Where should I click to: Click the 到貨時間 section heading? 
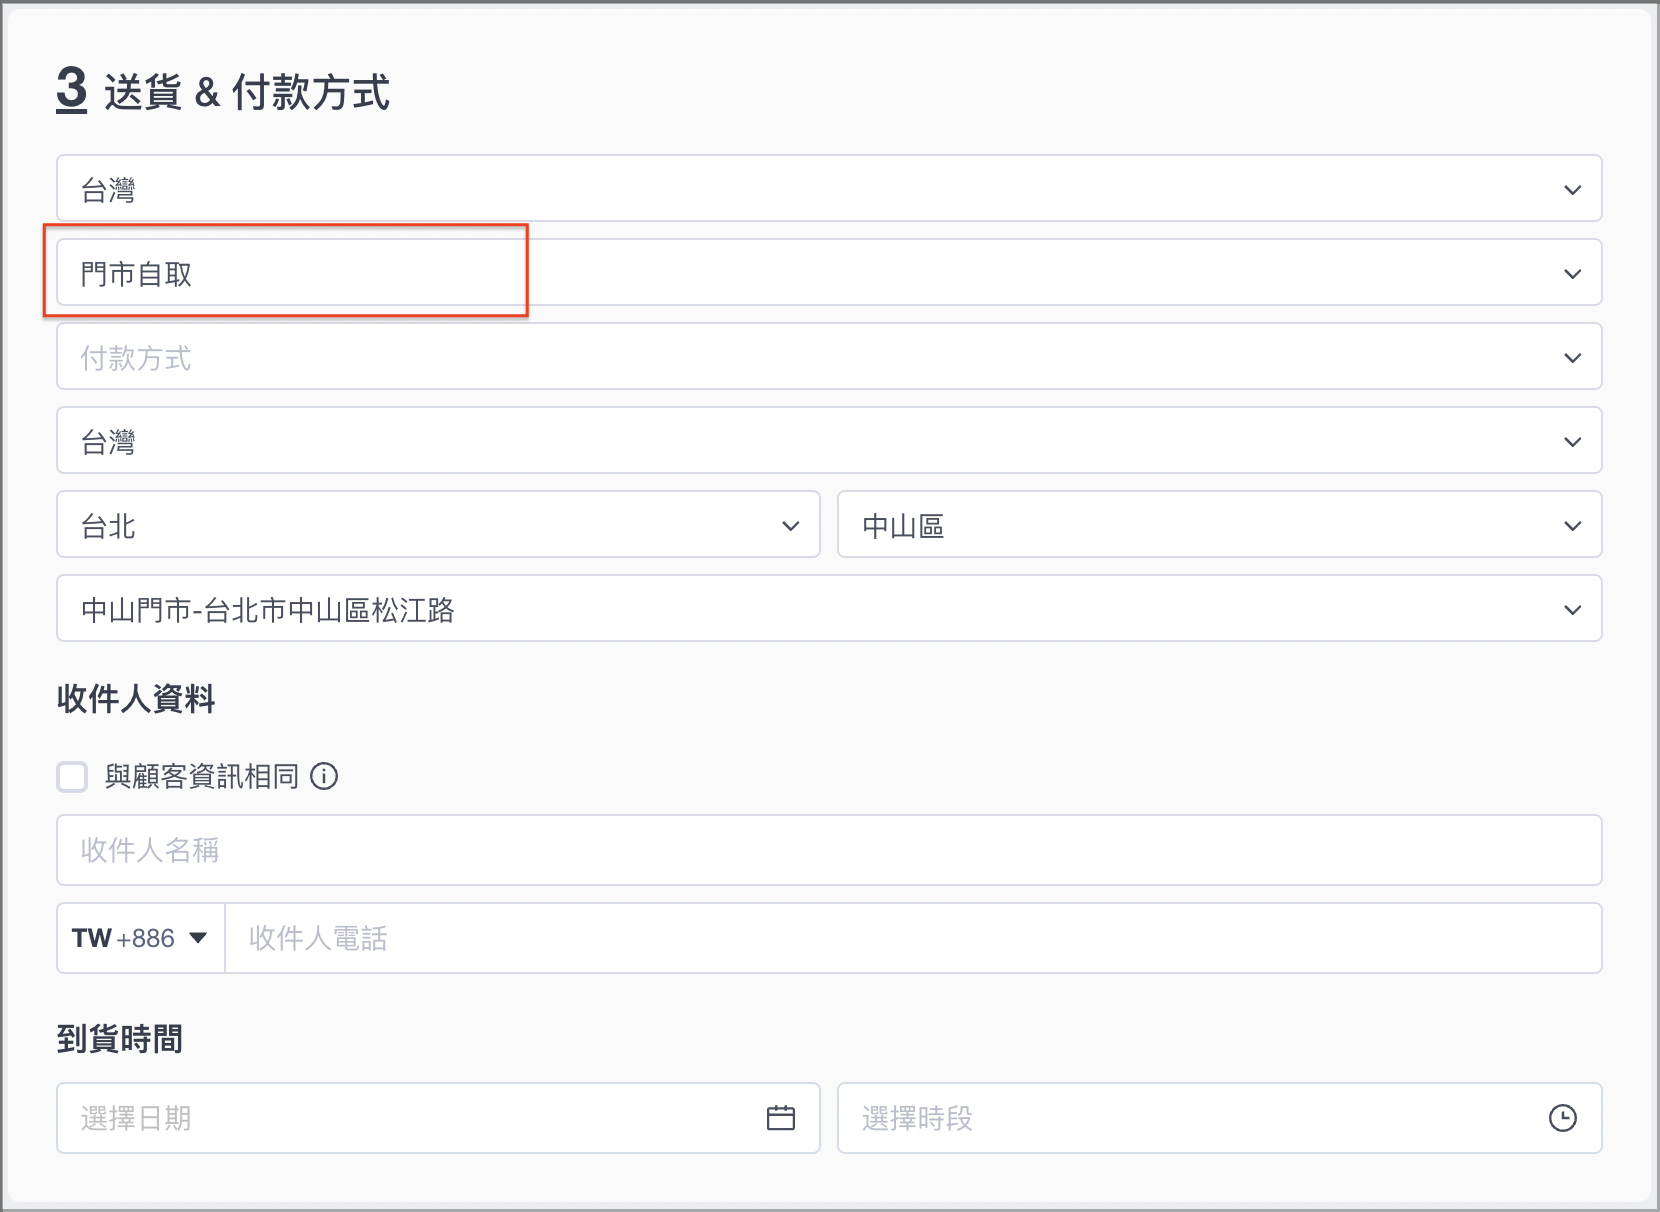[120, 1038]
